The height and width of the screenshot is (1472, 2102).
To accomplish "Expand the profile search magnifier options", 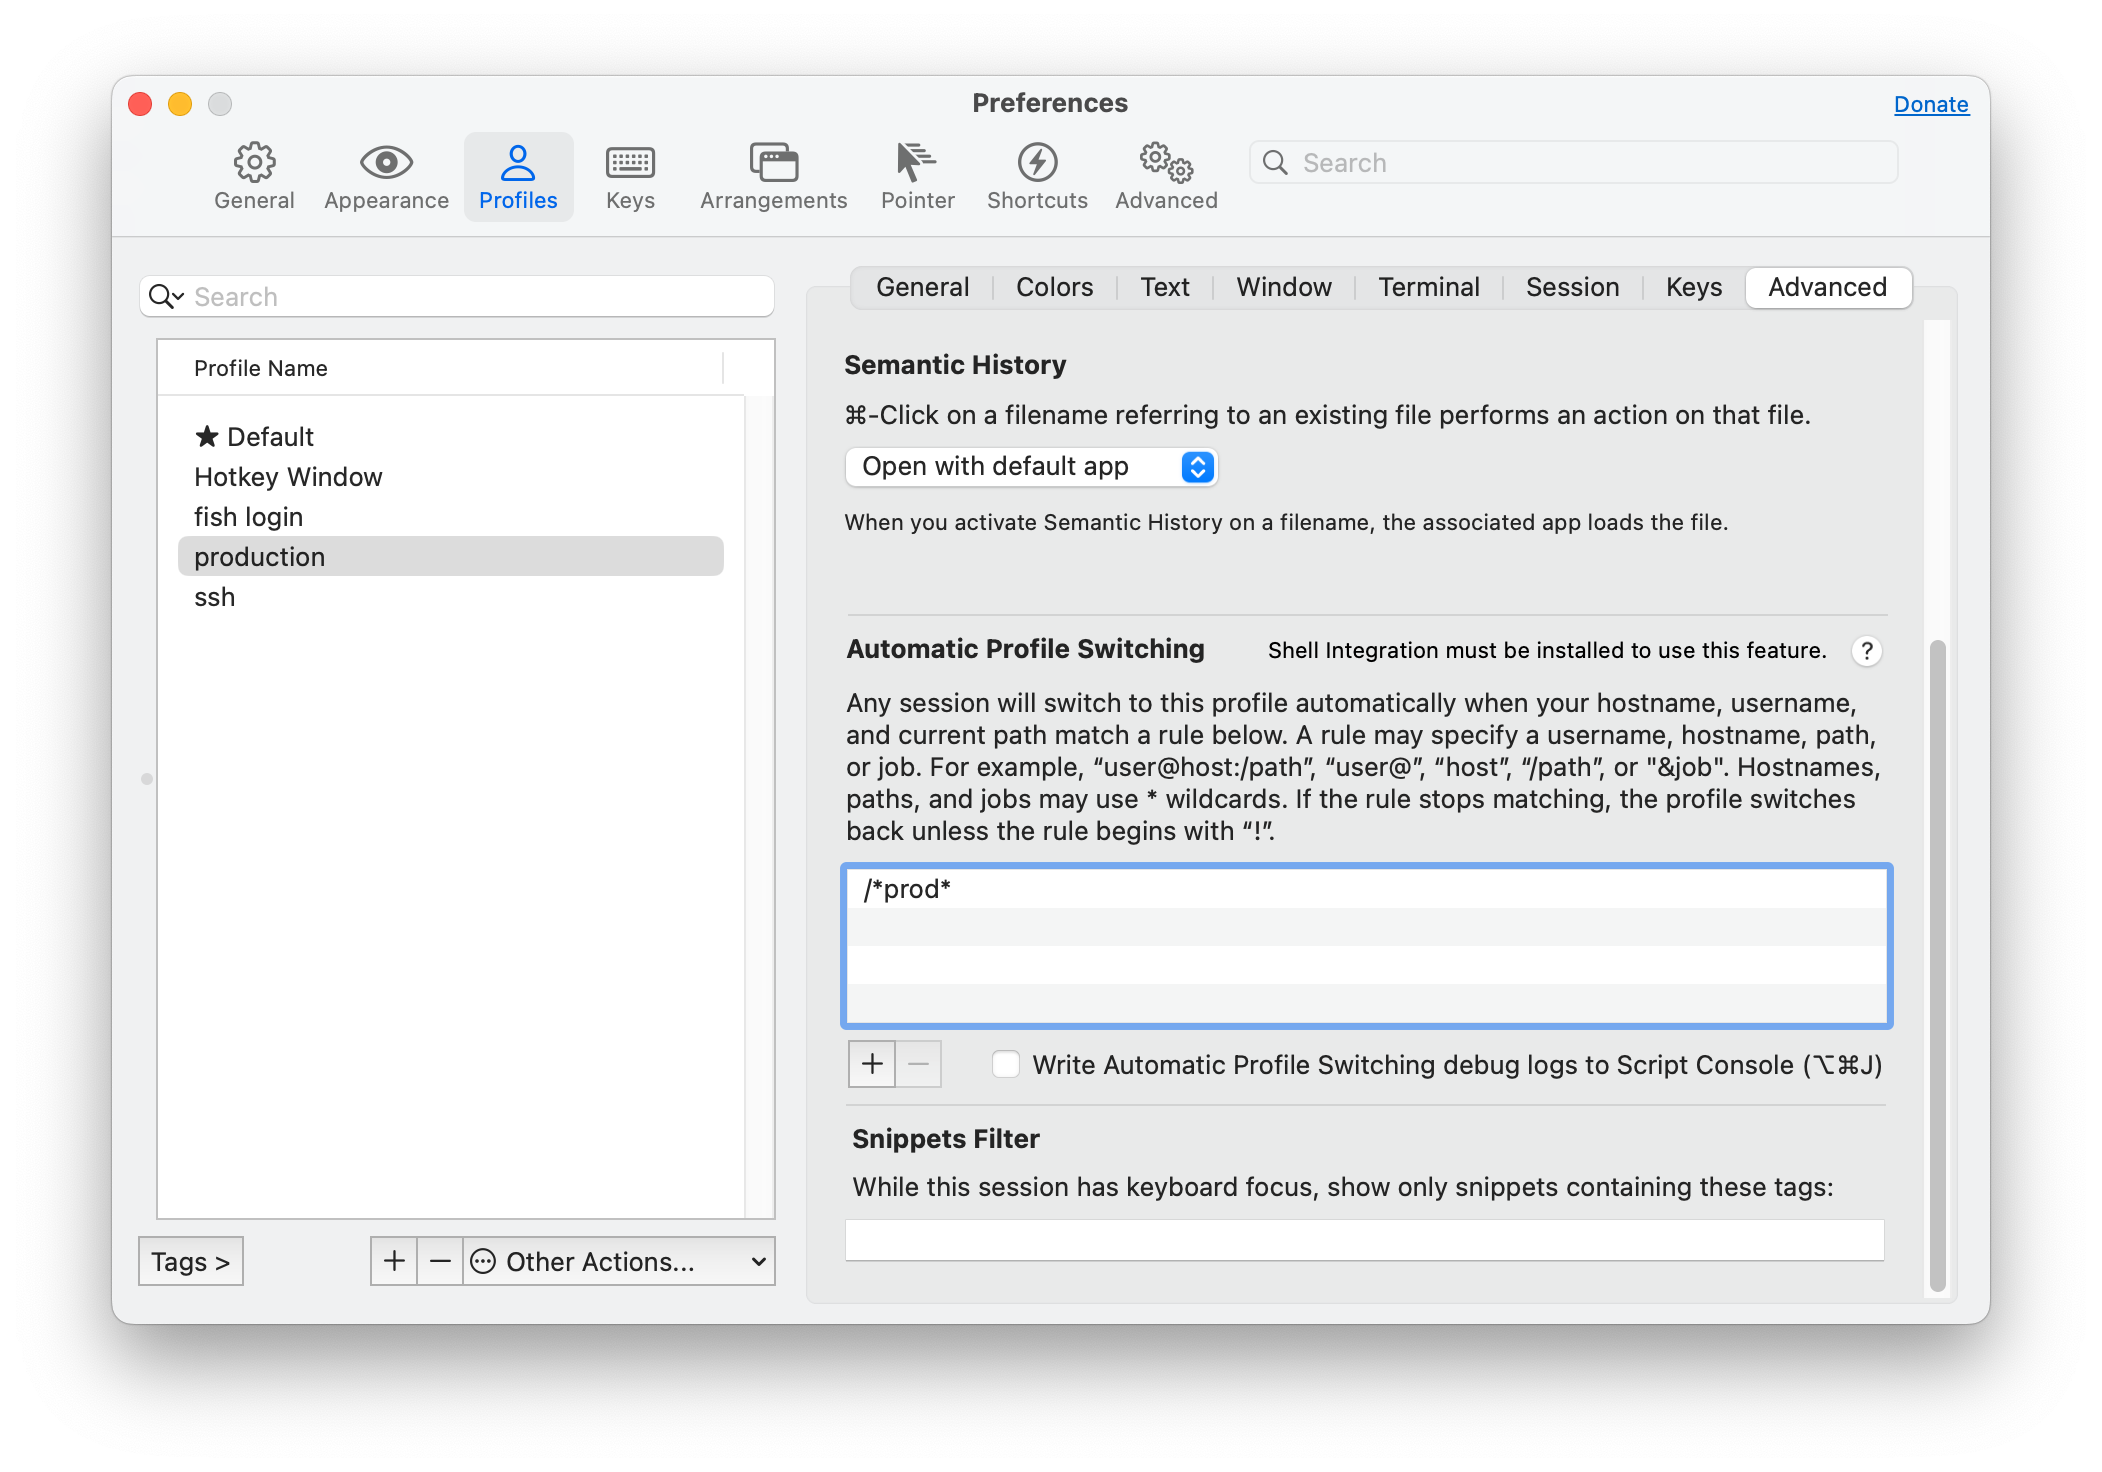I will coord(166,297).
